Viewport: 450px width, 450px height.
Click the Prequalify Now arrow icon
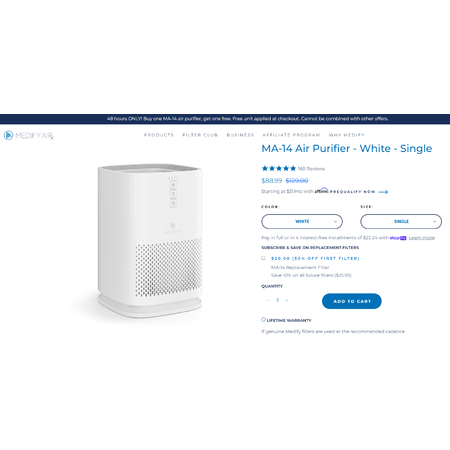(x=383, y=192)
